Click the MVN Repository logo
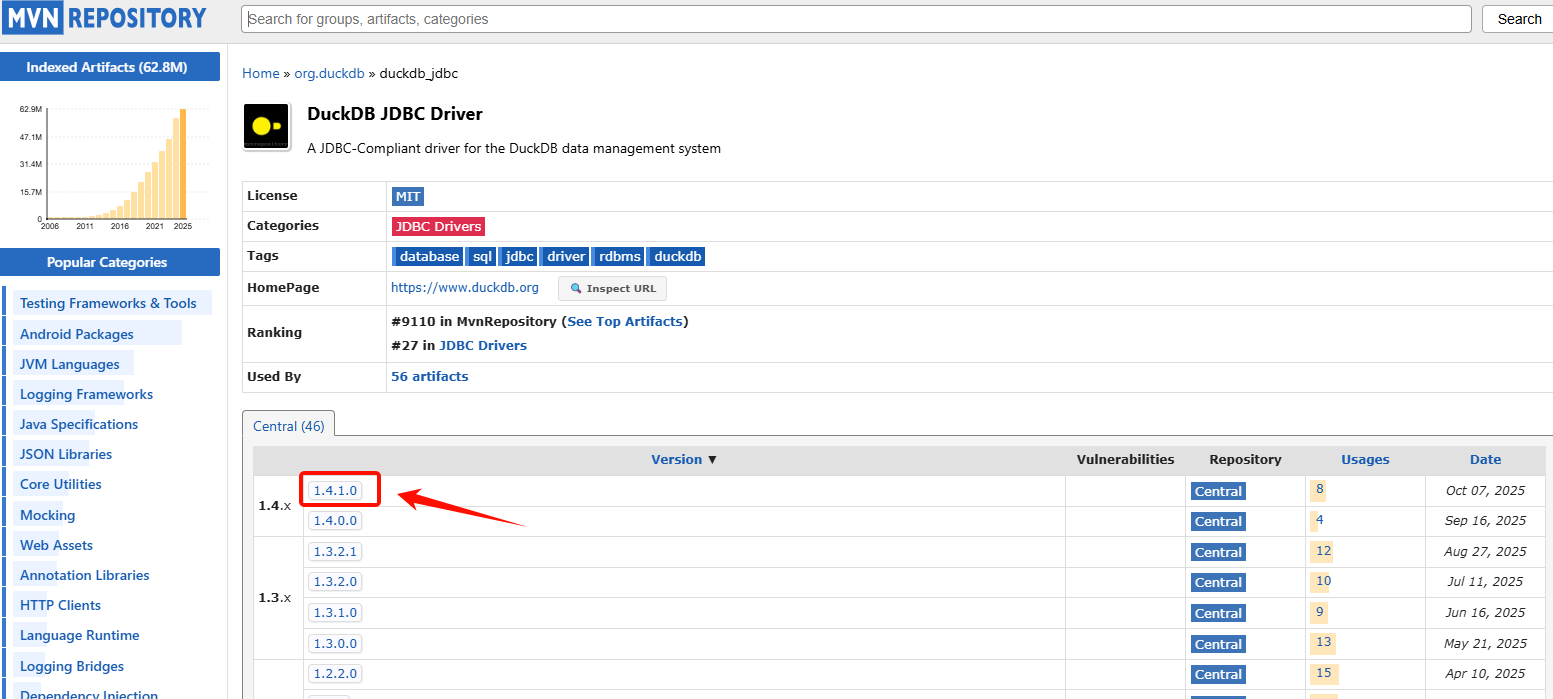Image resolution: width=1553 pixels, height=699 pixels. 105,18
